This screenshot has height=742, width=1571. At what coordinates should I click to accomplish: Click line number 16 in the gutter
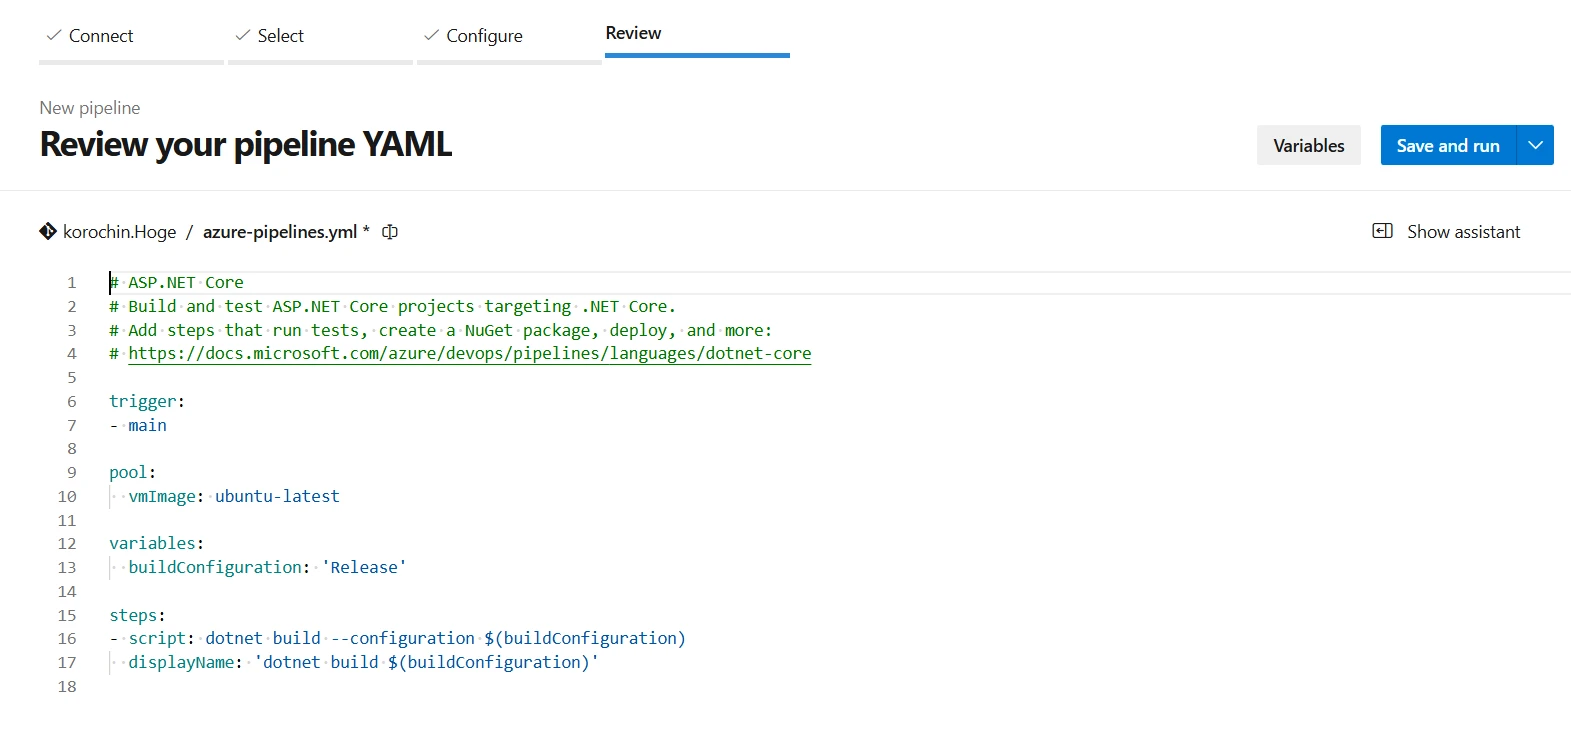(67, 639)
